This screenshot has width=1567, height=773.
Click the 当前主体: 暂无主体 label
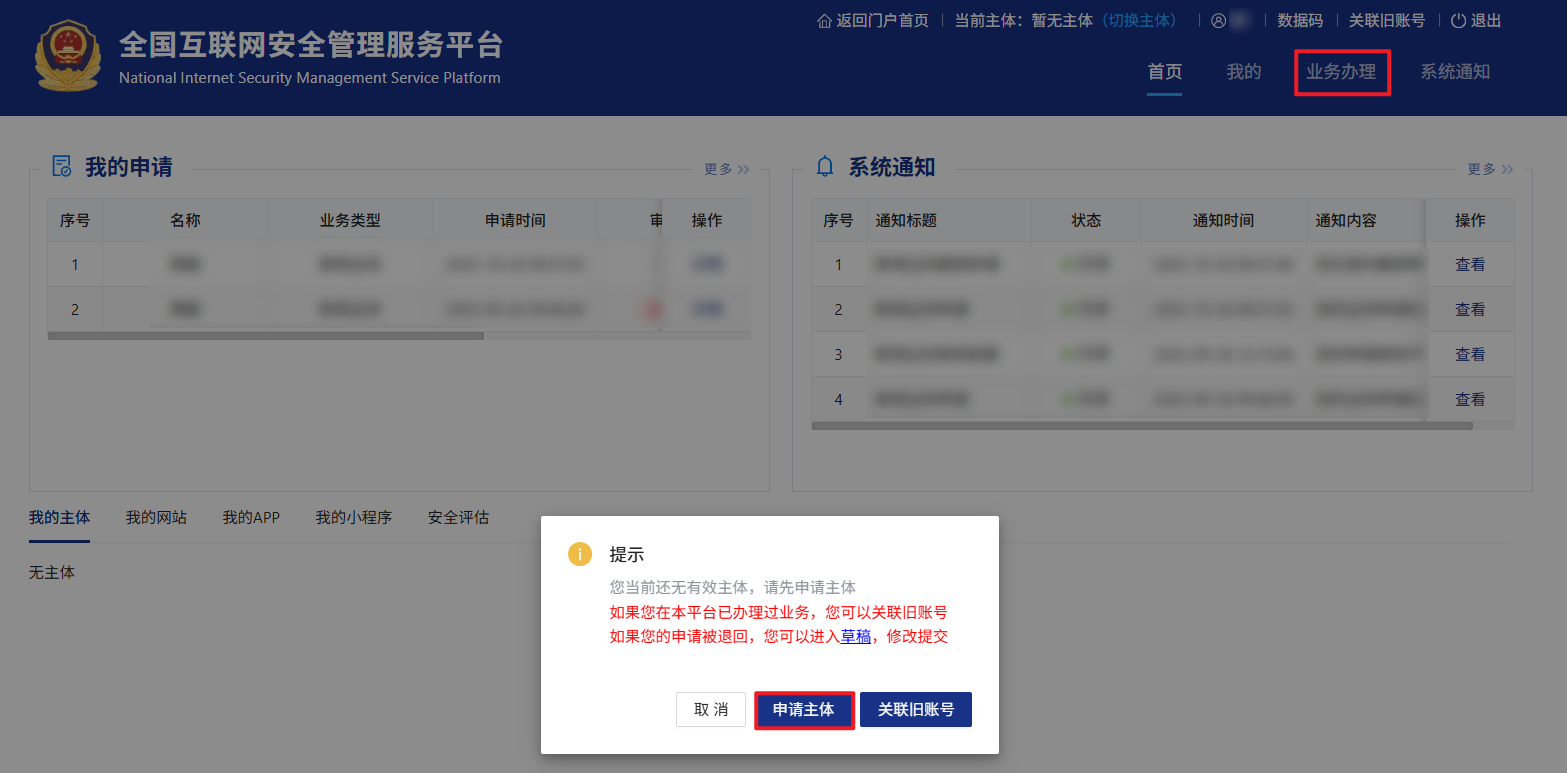pos(1024,21)
